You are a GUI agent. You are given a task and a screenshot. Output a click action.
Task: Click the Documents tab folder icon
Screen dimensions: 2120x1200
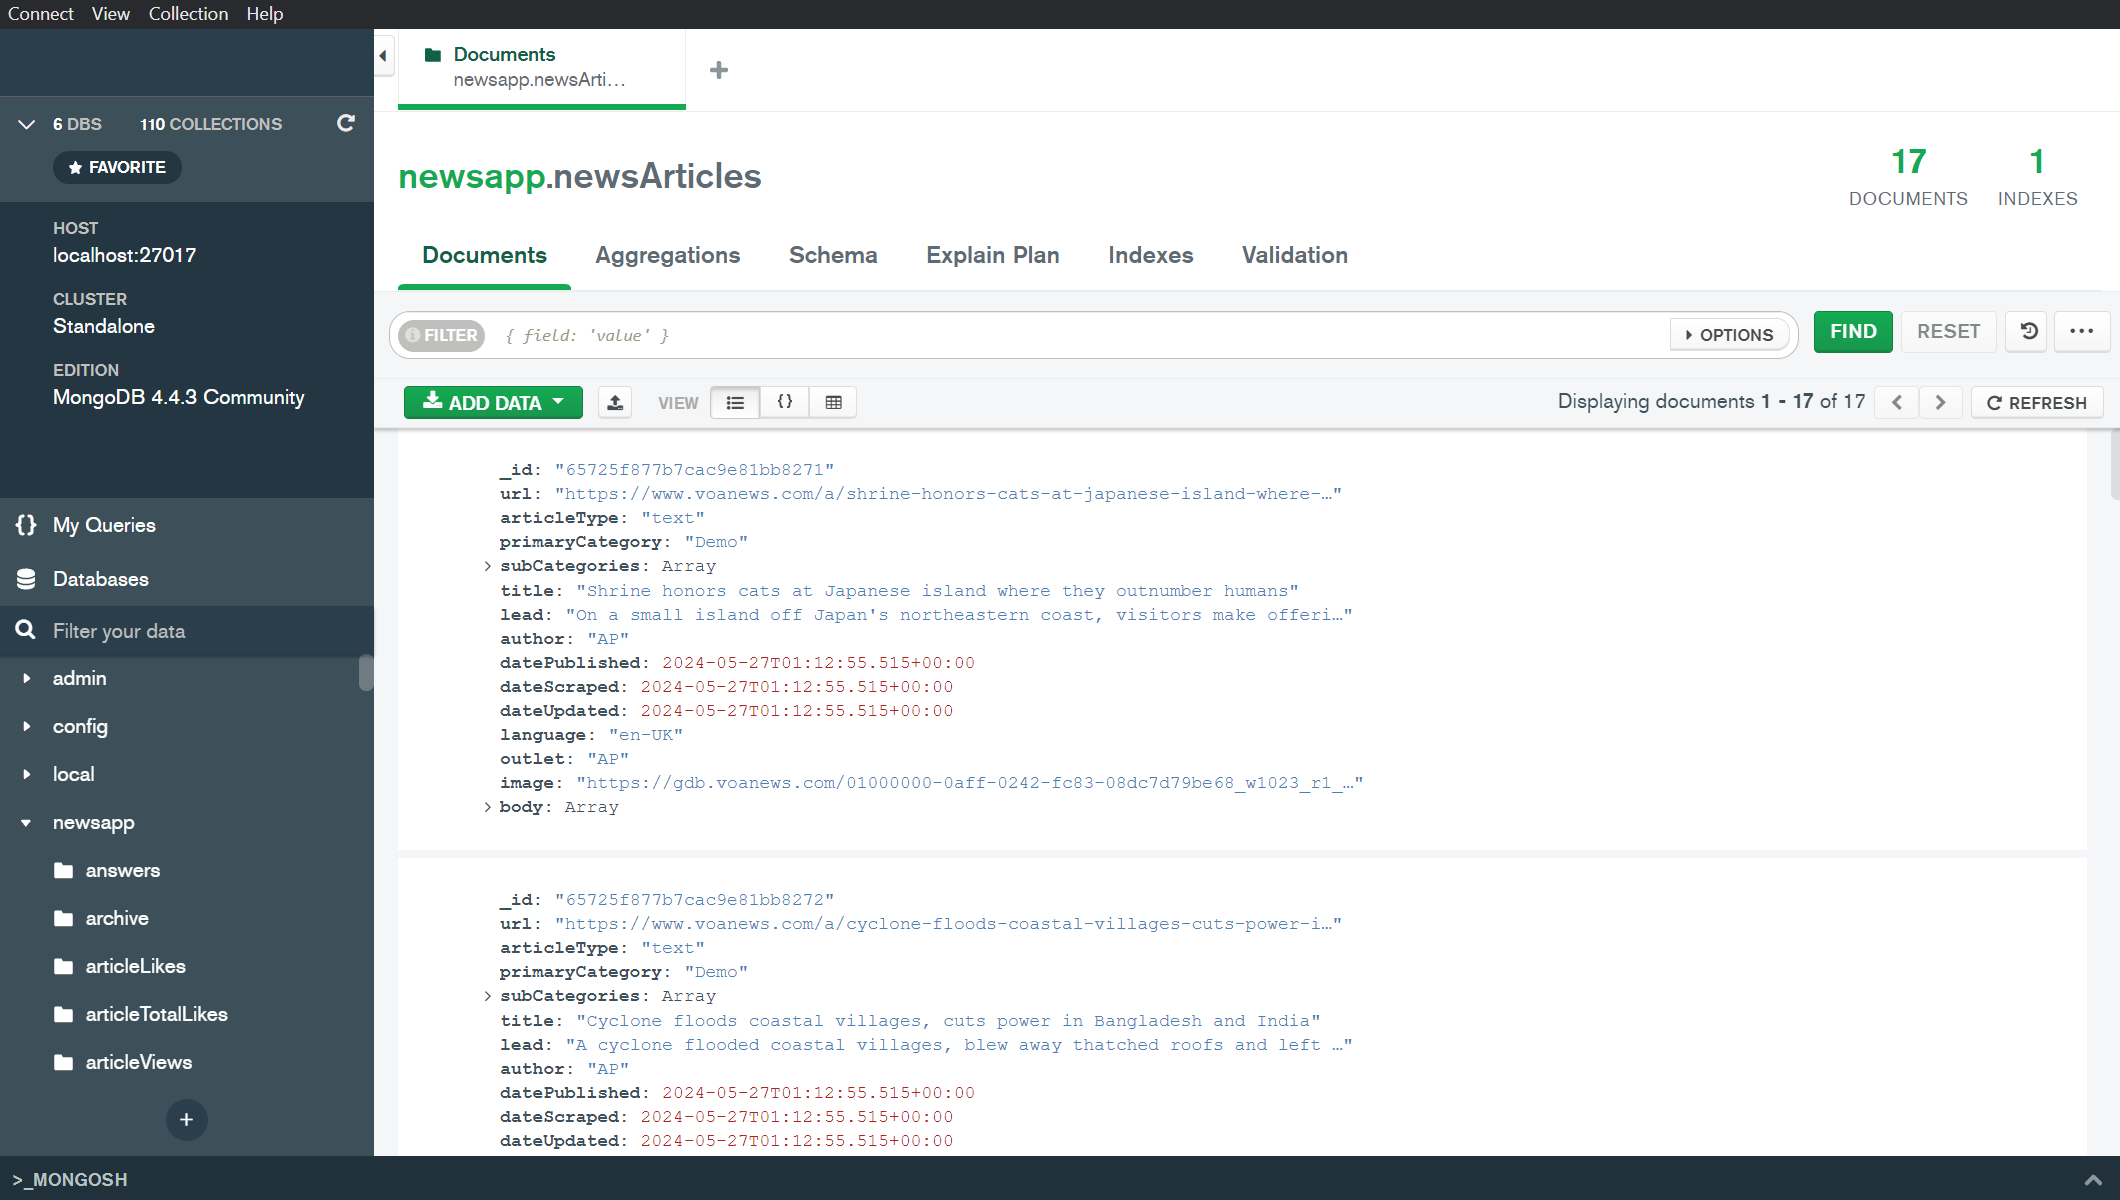click(x=433, y=54)
